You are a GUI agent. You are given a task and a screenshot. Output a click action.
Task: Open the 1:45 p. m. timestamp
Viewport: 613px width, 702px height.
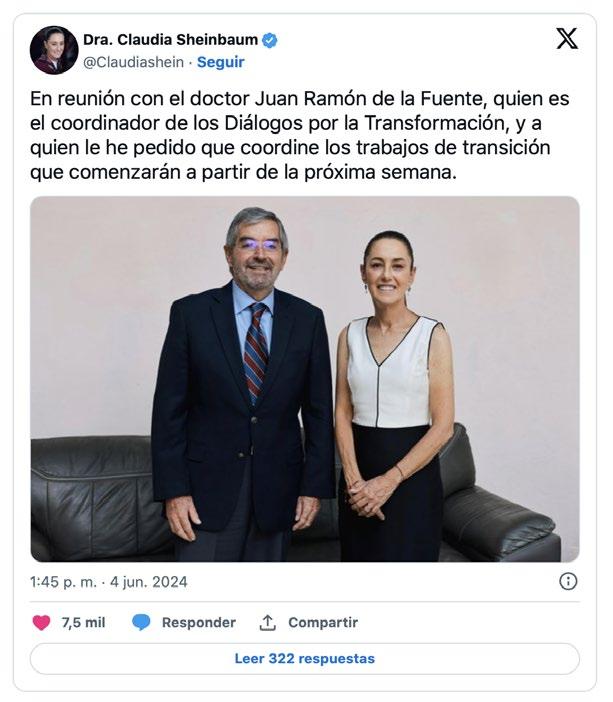click(63, 582)
